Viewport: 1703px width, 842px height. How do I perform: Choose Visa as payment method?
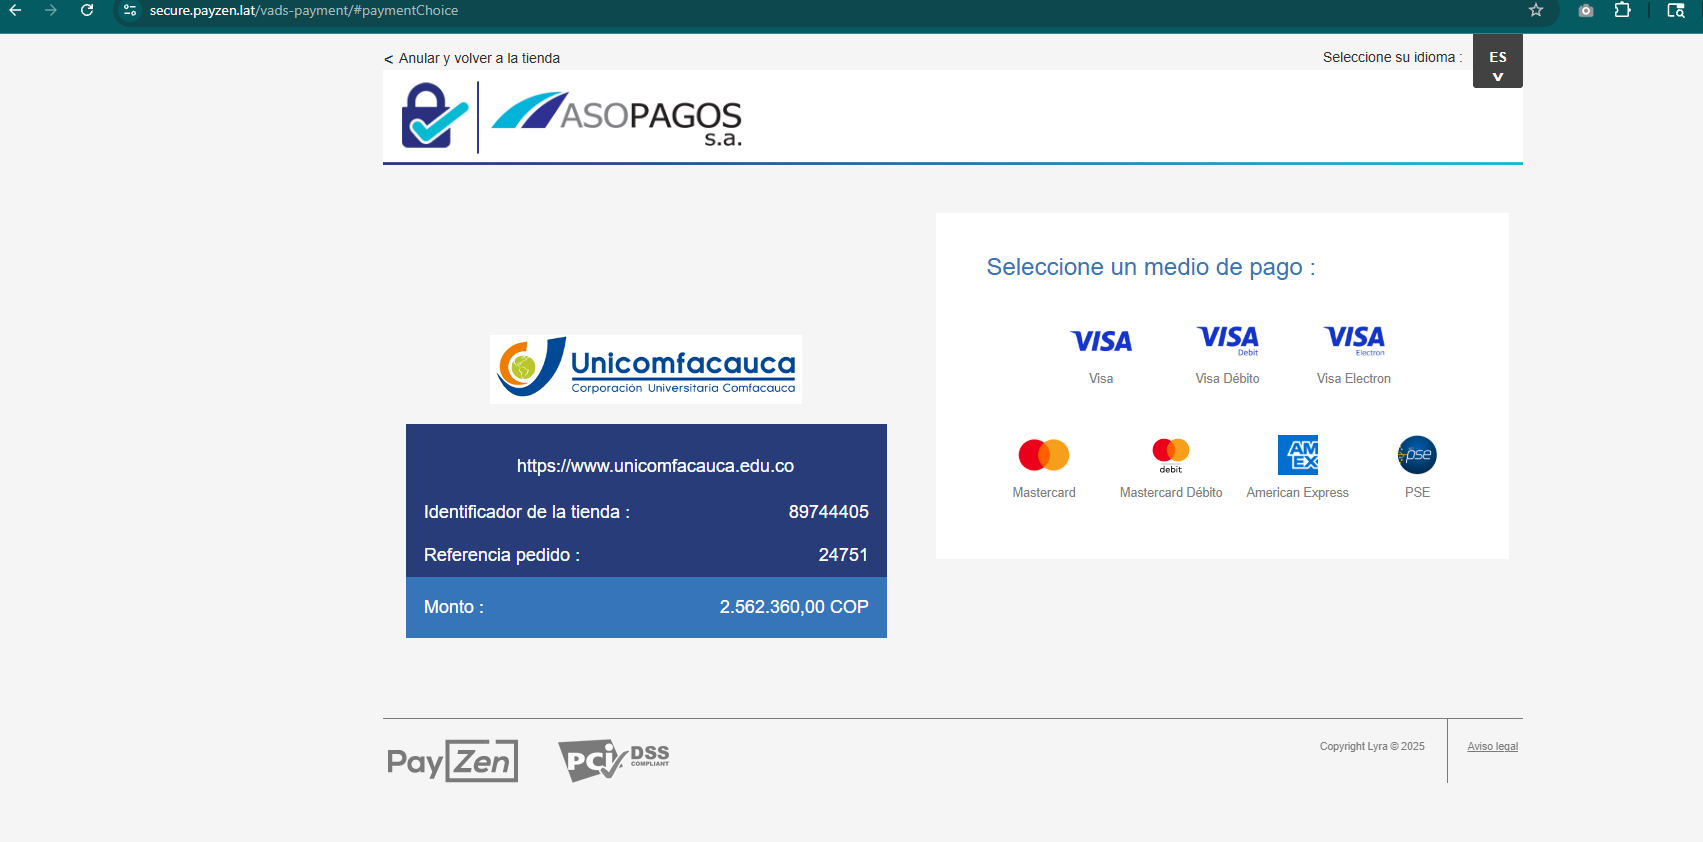(1101, 342)
